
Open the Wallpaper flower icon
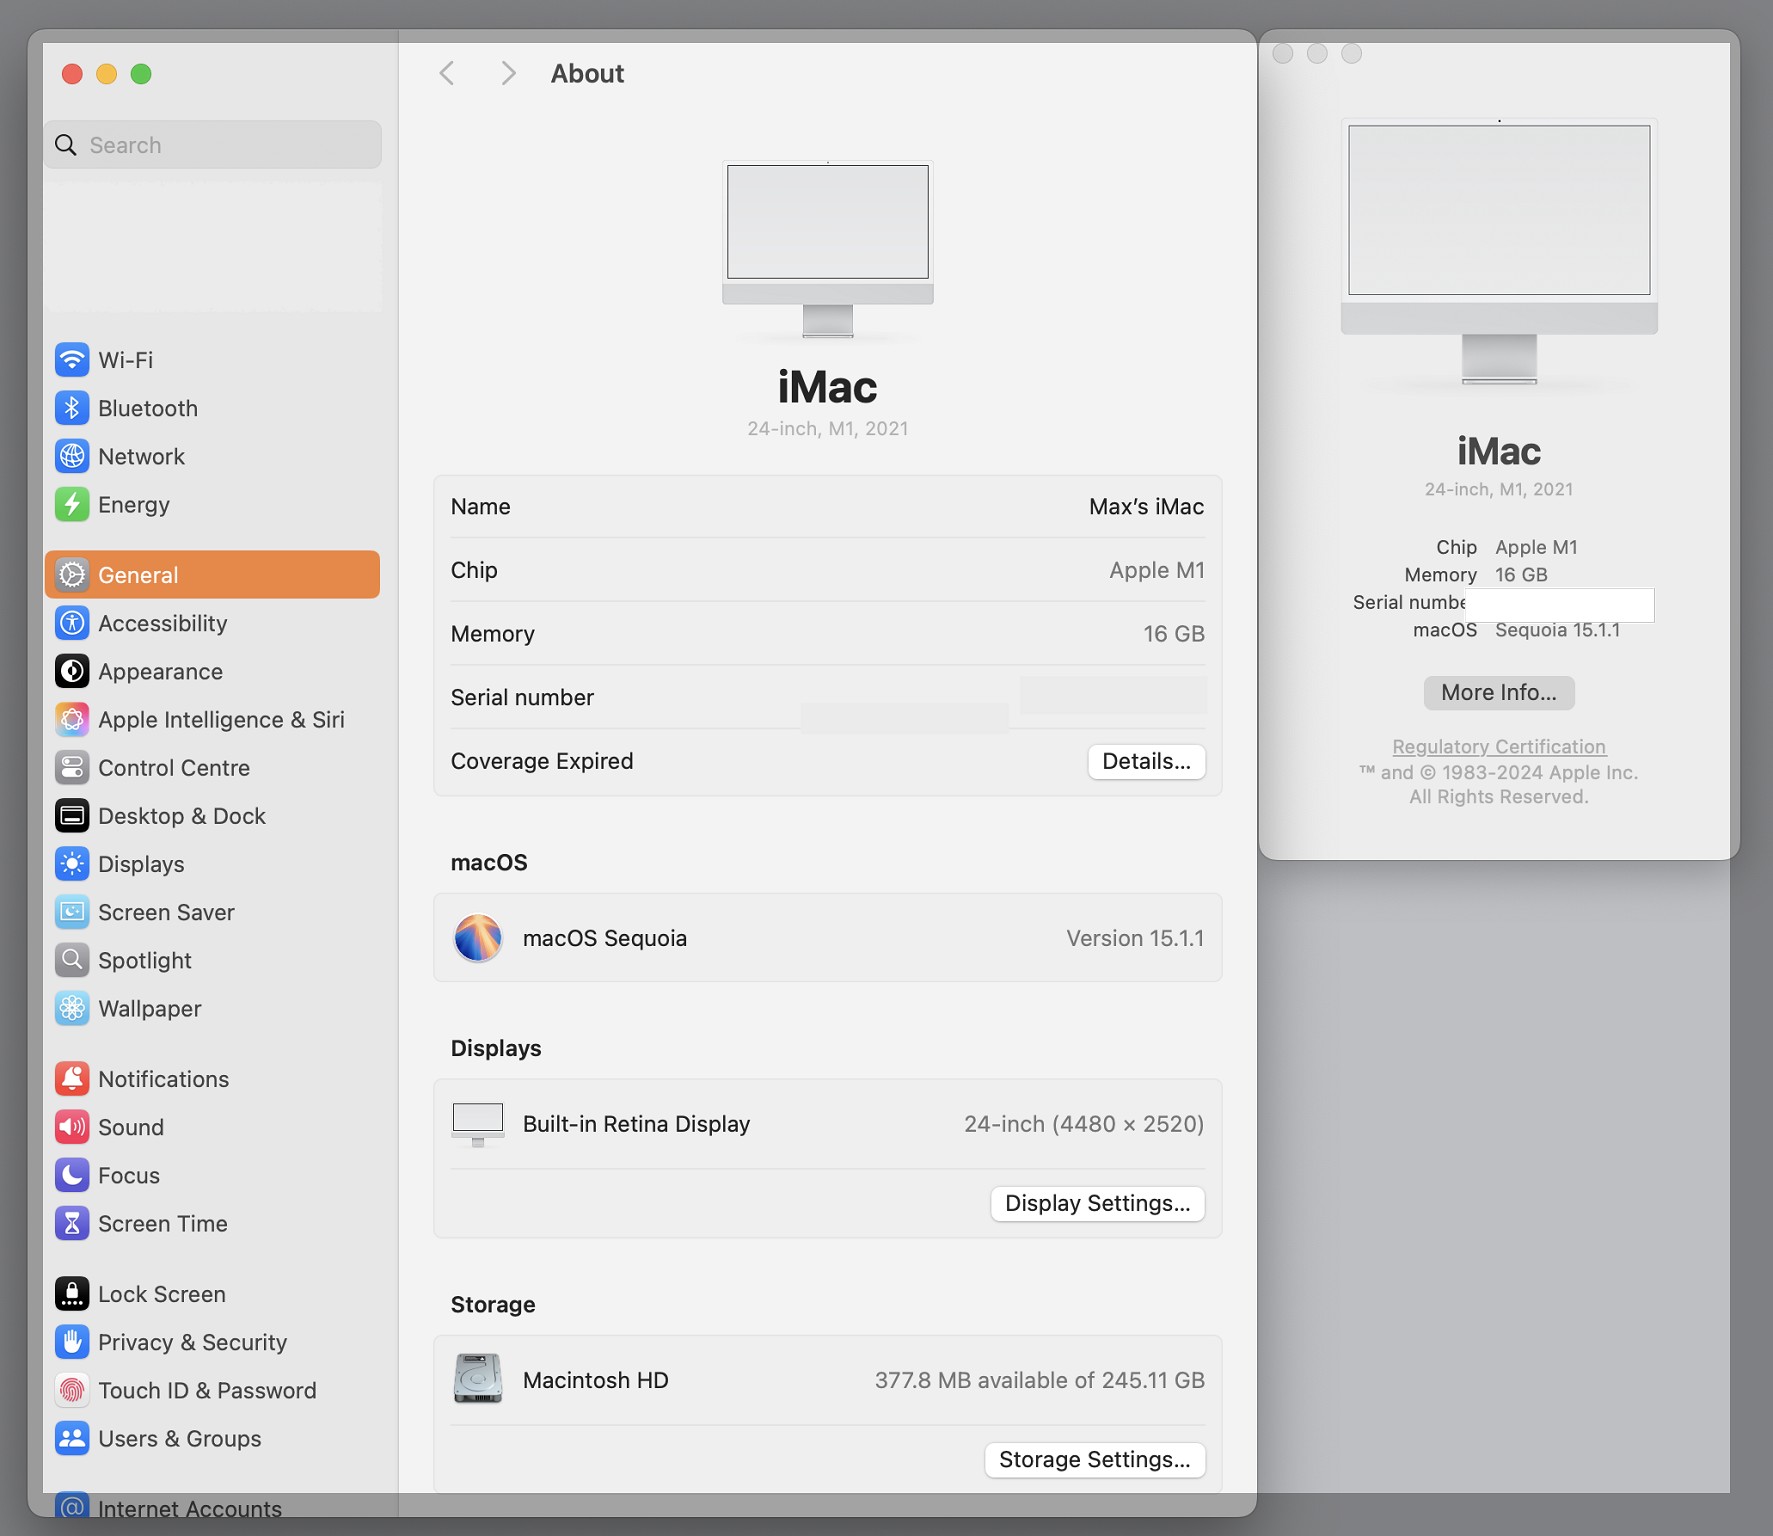[x=72, y=1008]
